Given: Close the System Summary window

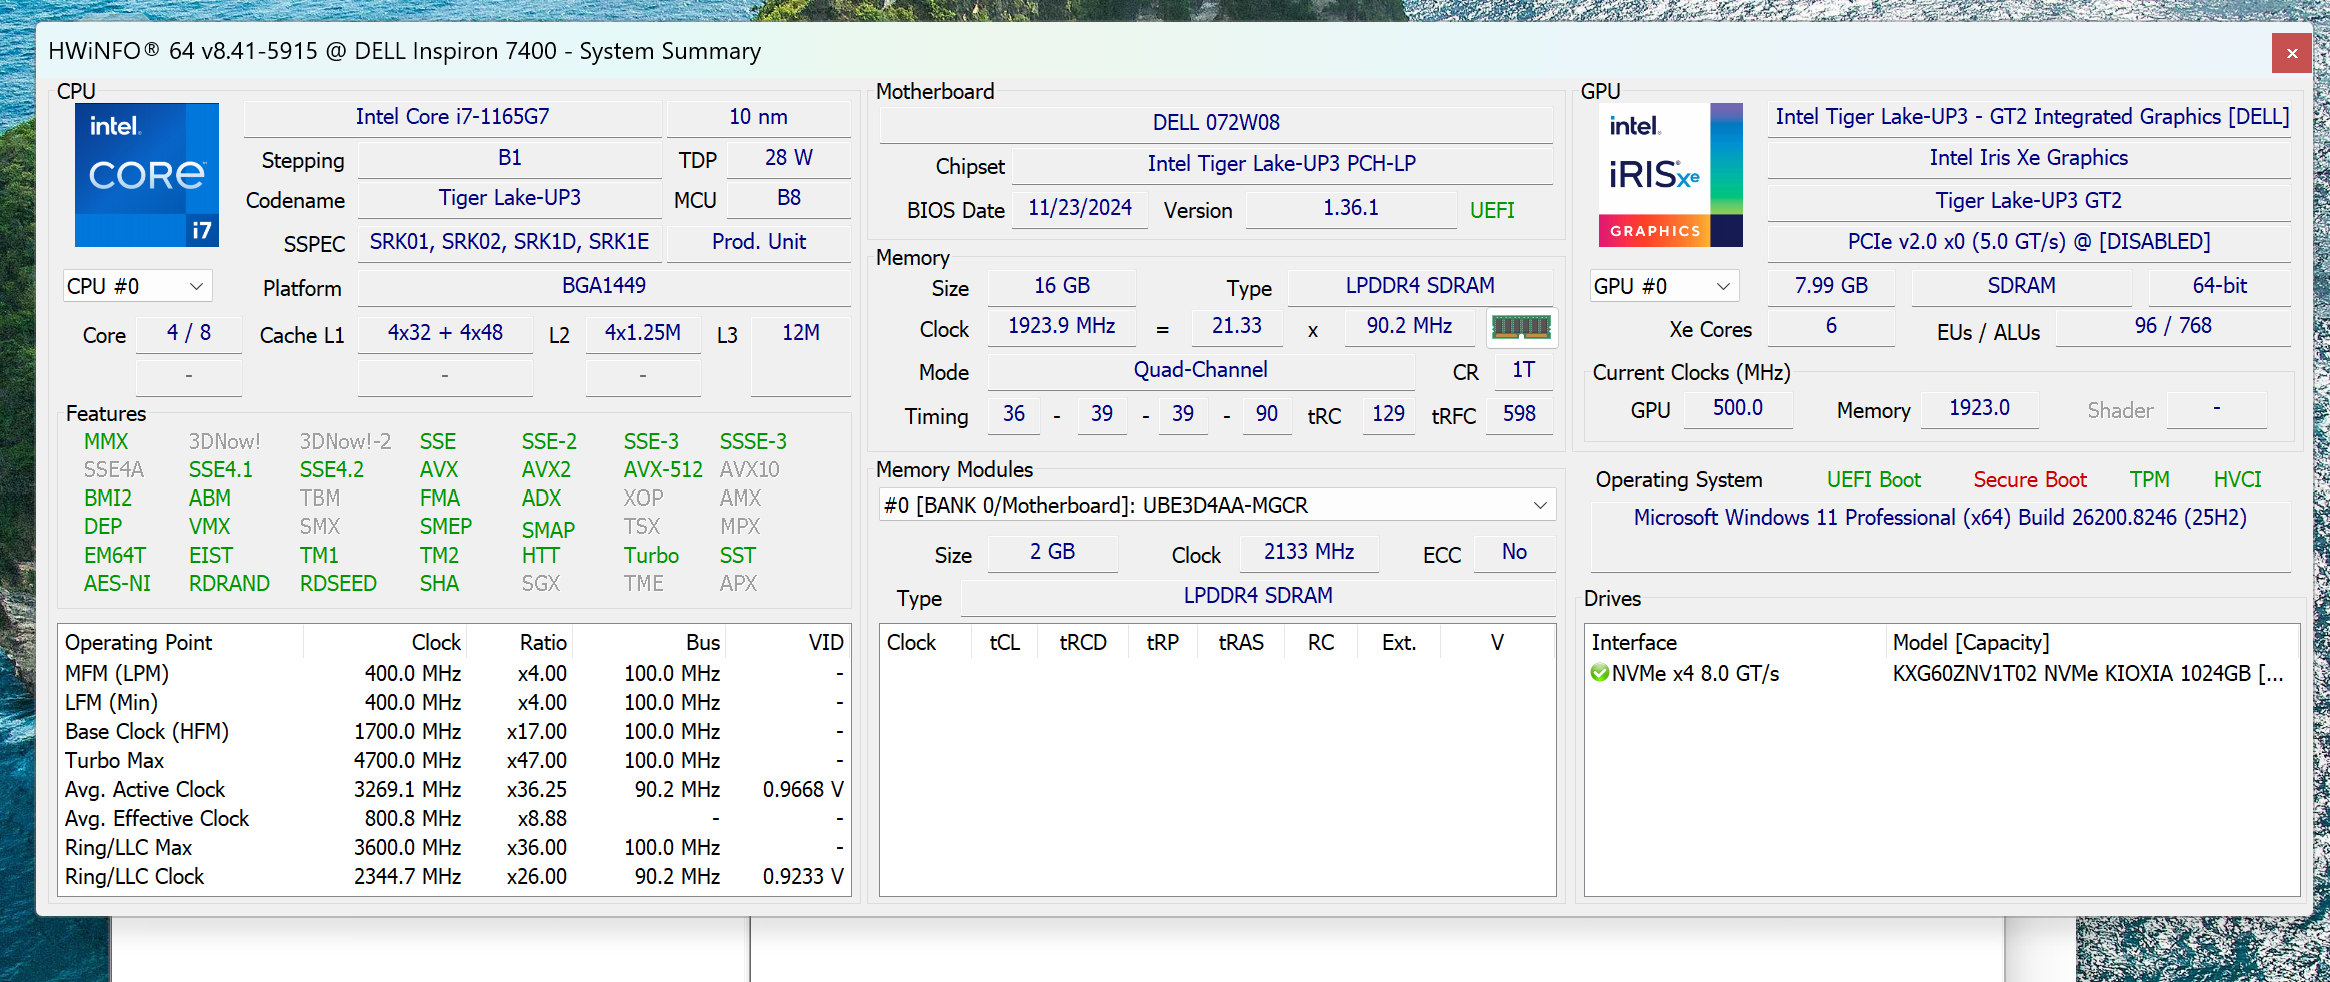Looking at the screenshot, I should point(2291,53).
